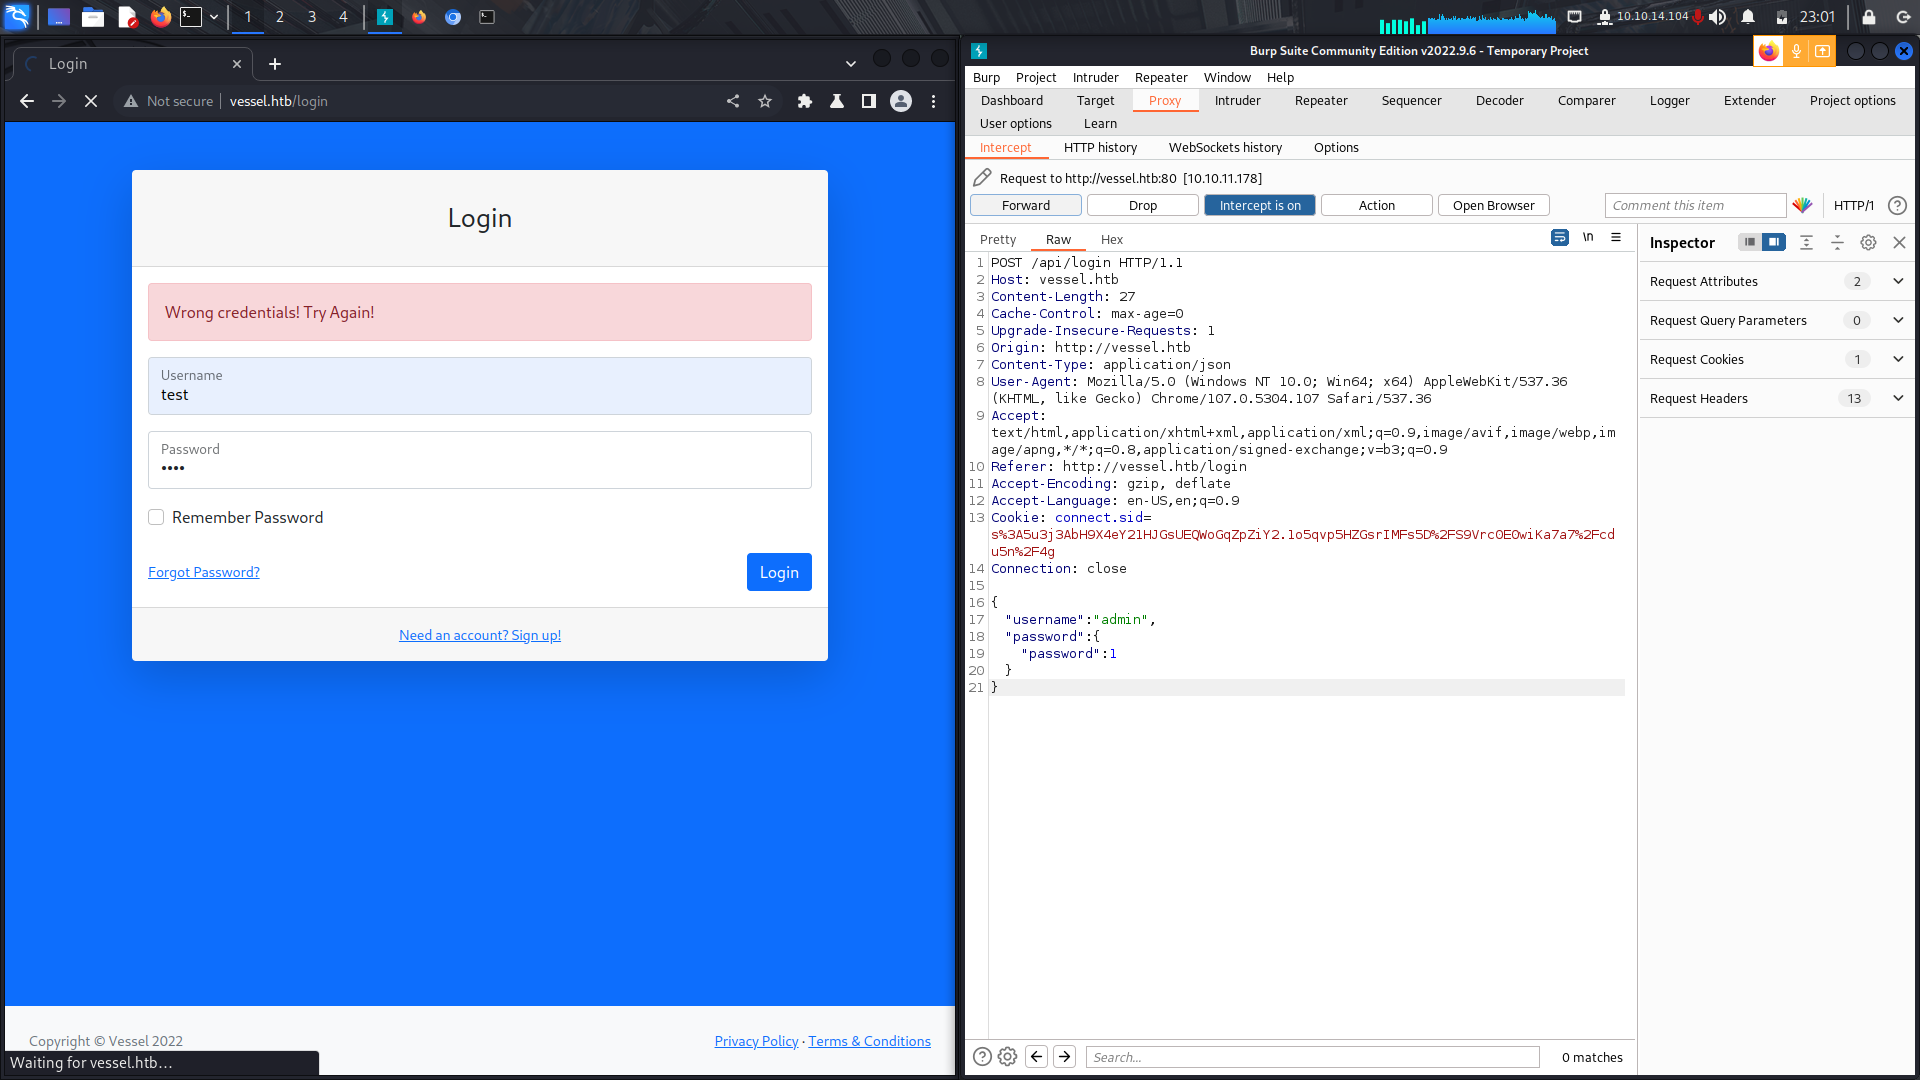
Task: Open the message editor hamburger menu
Action: [1616, 238]
